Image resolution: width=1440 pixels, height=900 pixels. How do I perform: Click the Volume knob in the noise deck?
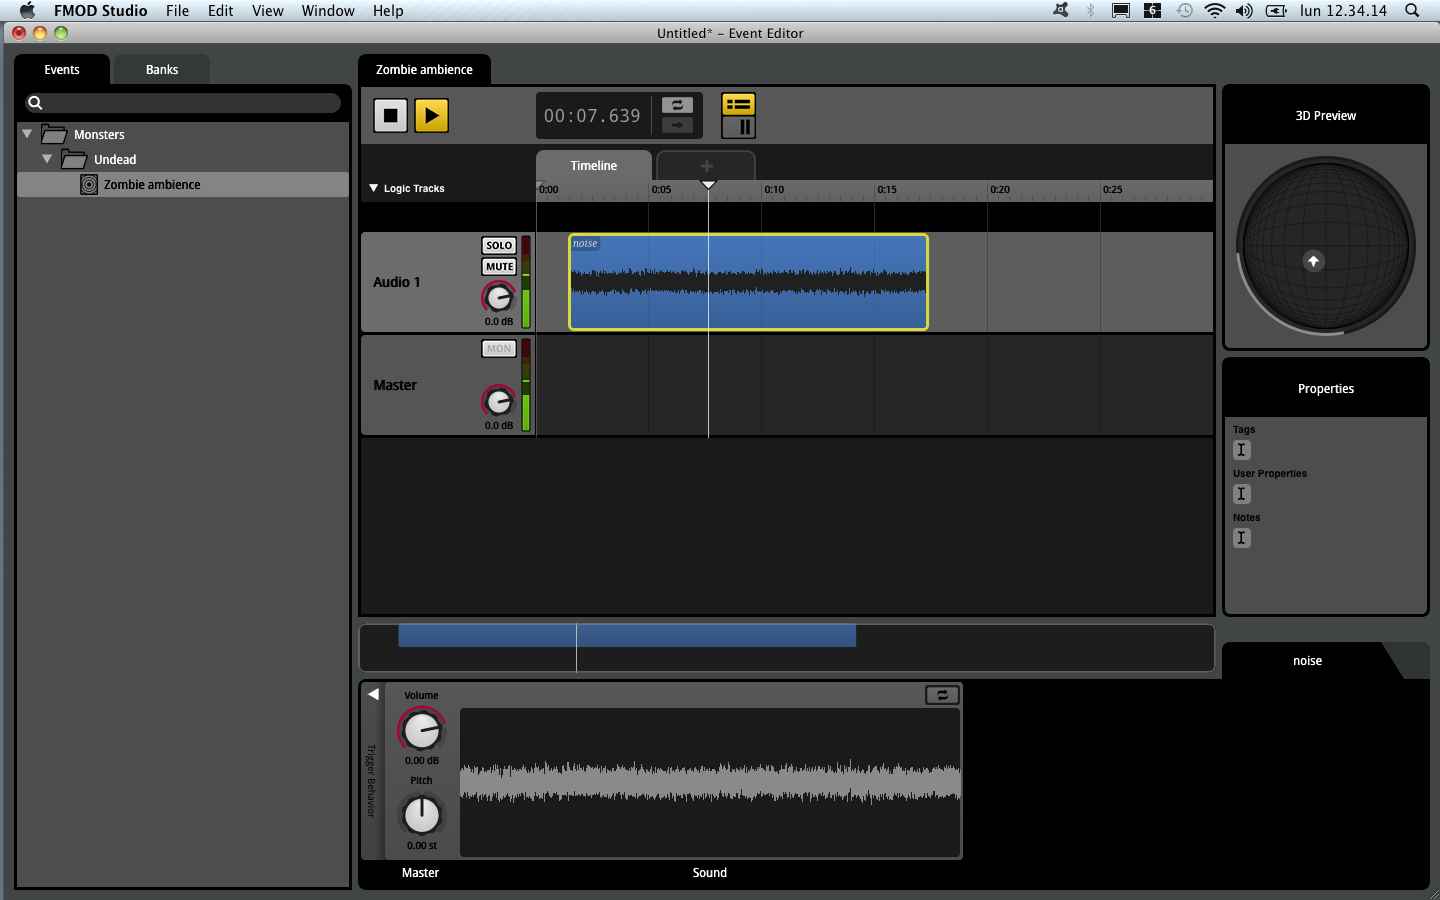(422, 730)
